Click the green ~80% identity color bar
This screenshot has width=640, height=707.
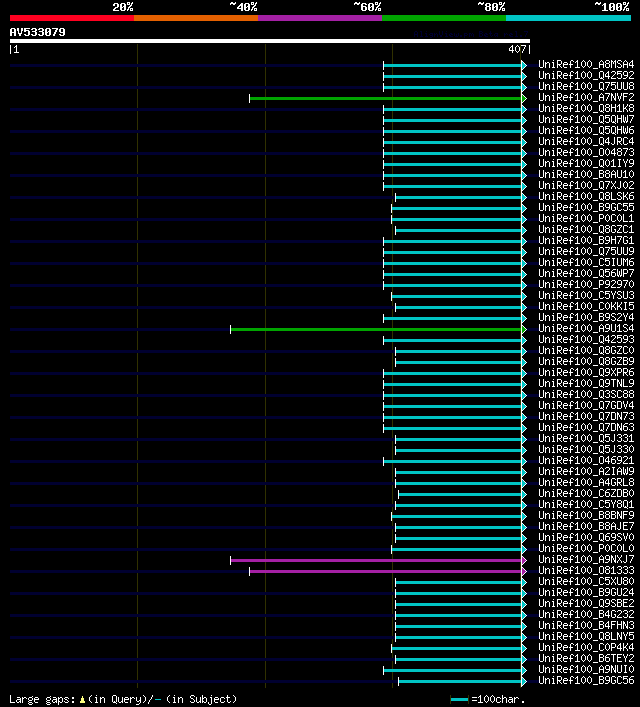point(444,18)
